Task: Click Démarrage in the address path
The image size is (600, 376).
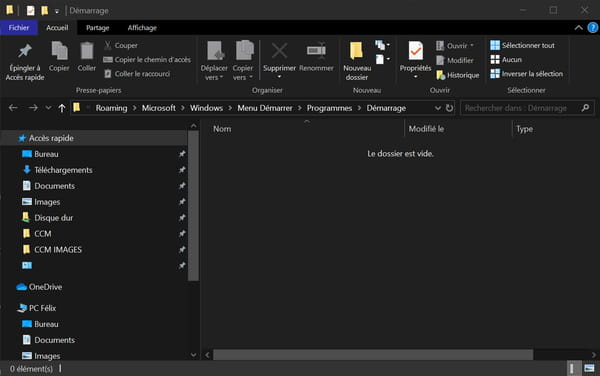Action: [x=386, y=108]
